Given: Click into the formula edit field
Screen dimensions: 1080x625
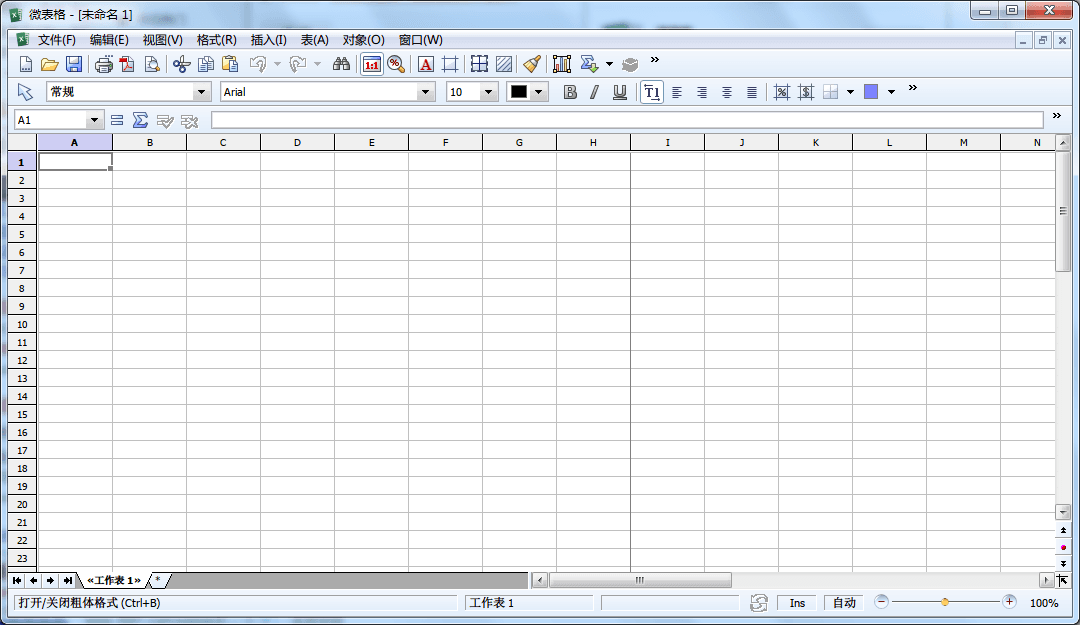Looking at the screenshot, I should coord(627,121).
